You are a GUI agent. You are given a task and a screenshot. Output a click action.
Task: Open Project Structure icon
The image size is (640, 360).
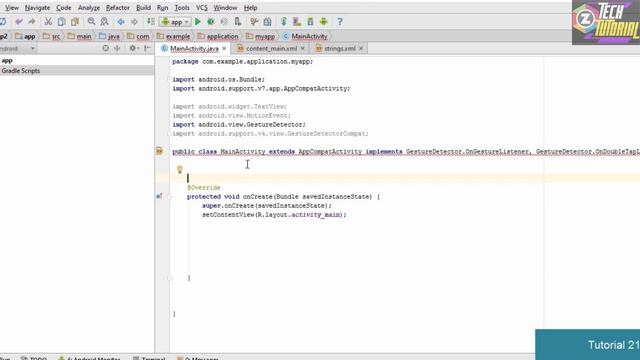click(x=267, y=22)
